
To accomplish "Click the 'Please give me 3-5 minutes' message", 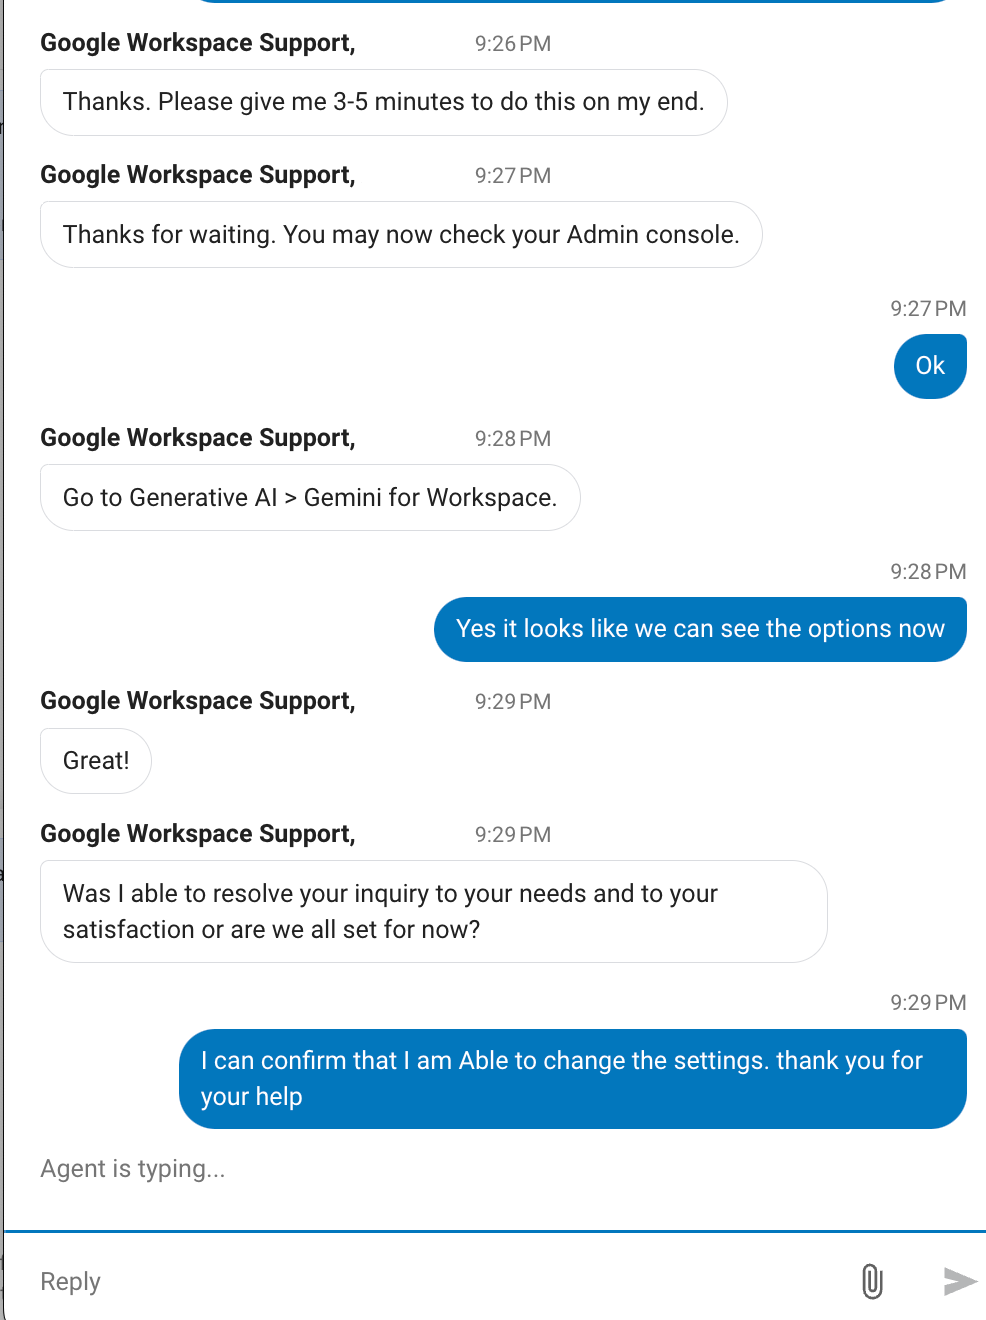I will (x=384, y=102).
